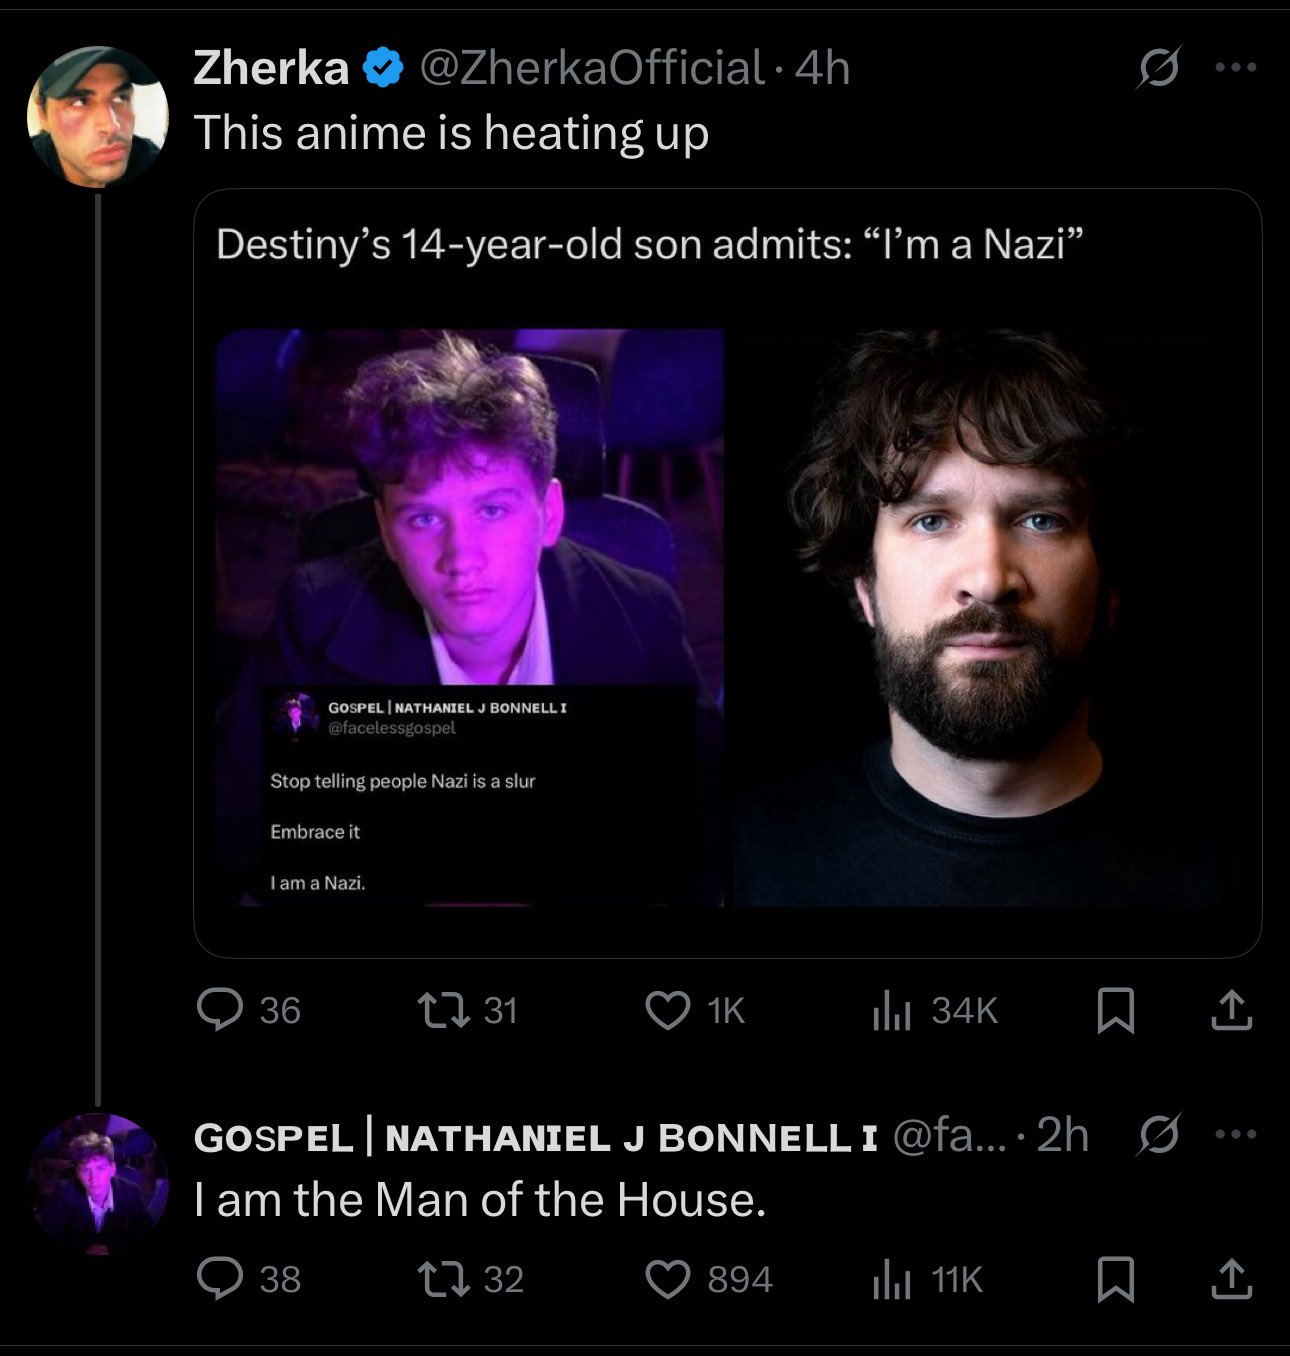
Task: Share the Man of the House reply
Action: coord(1231,1278)
